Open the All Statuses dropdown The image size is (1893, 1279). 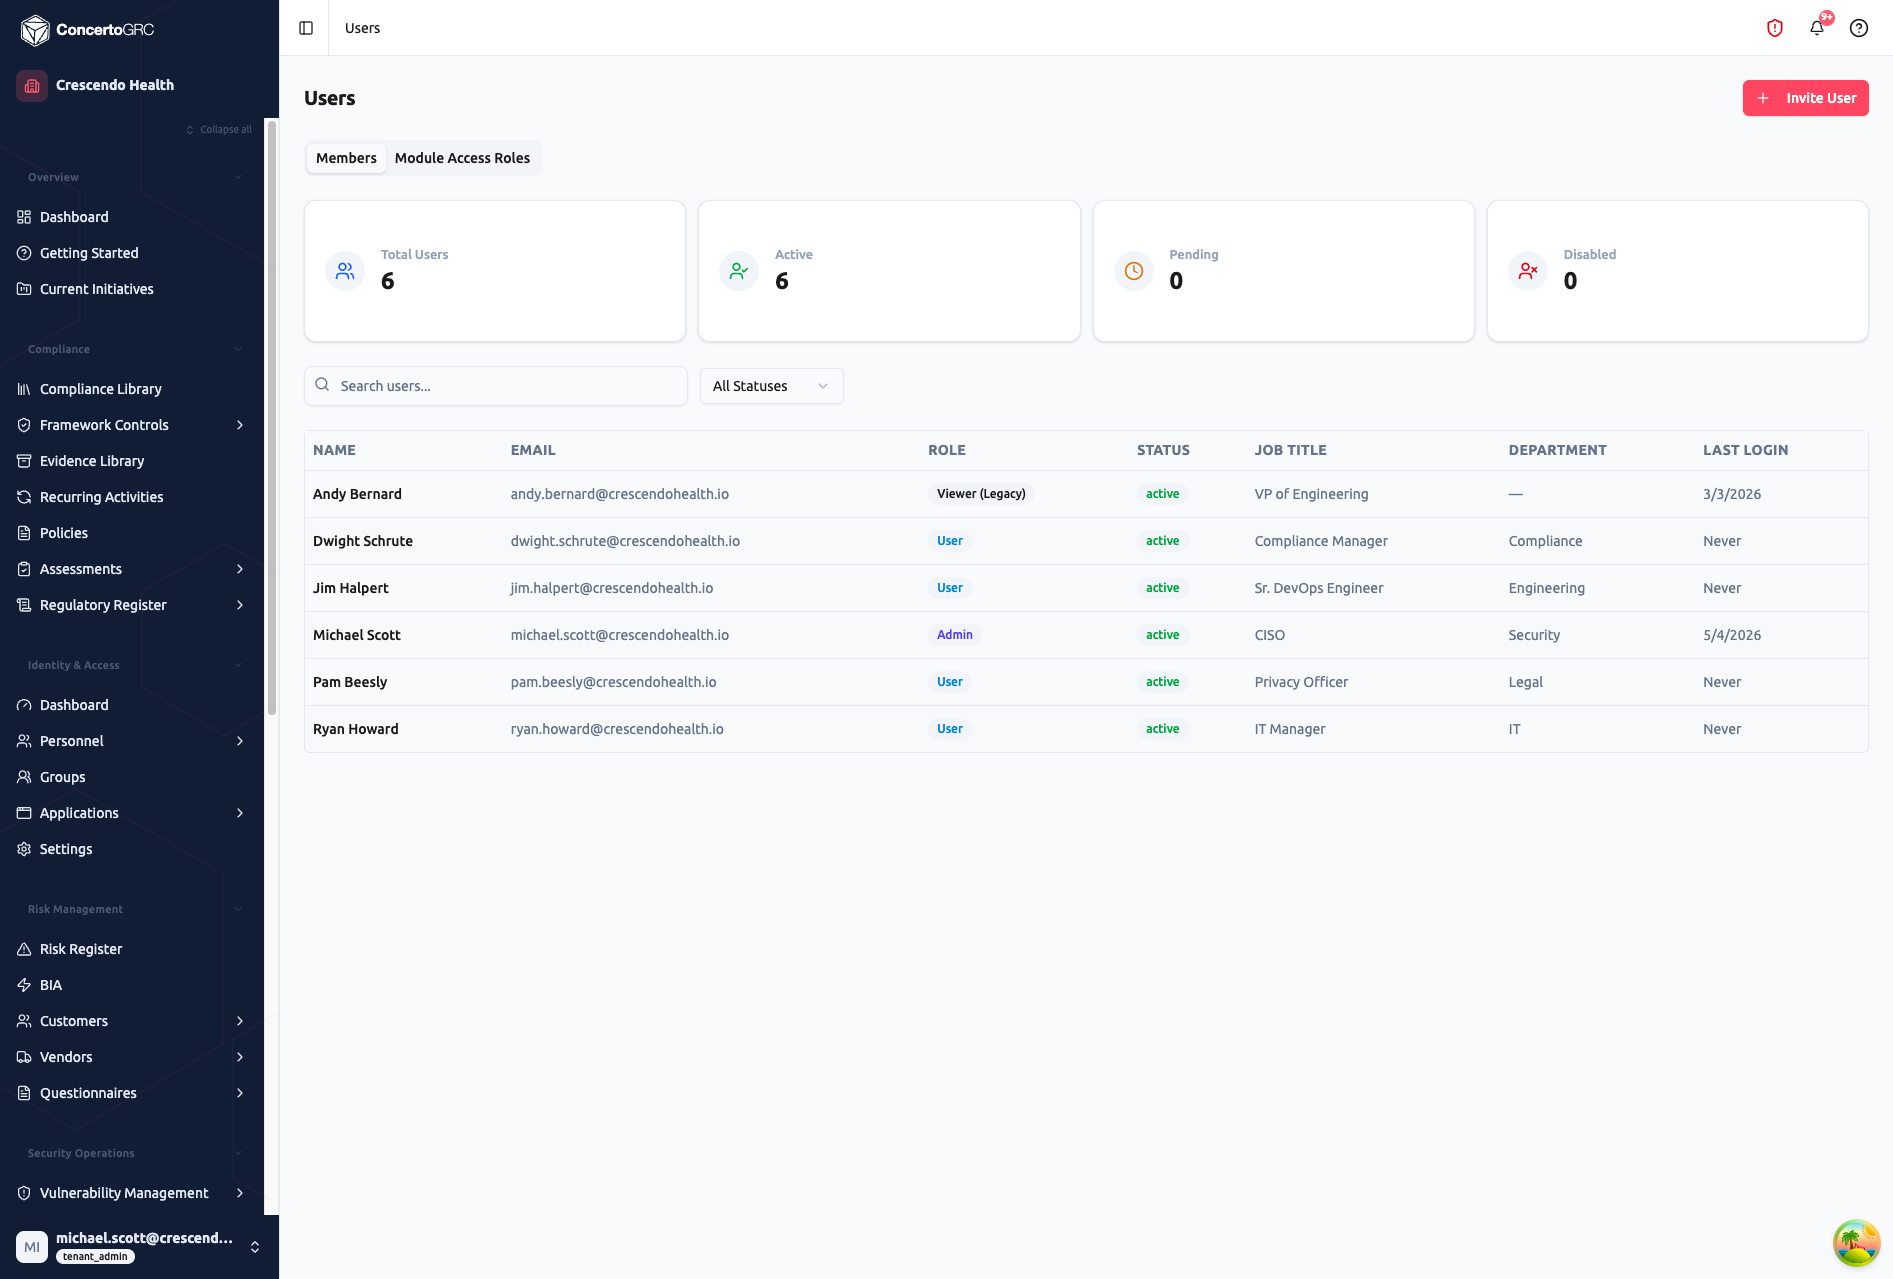(x=771, y=386)
